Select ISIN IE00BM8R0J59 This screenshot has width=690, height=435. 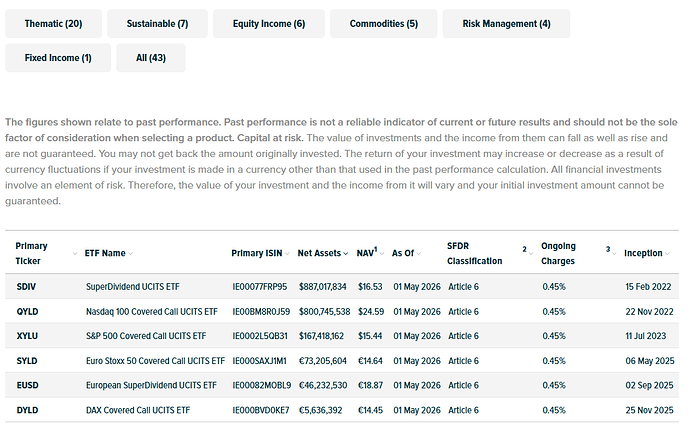coord(261,312)
